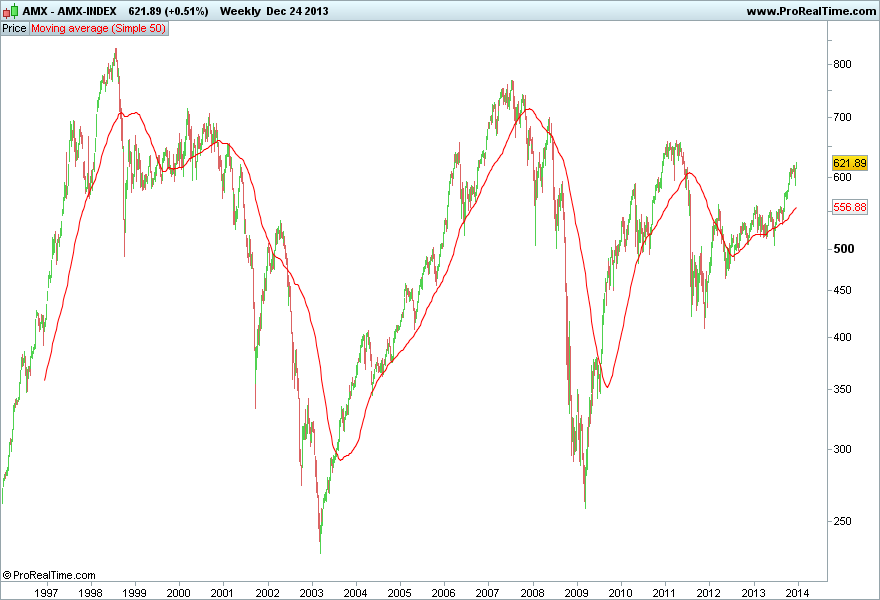Click the yellow 621.89 price tag
880x600 pixels.
[850, 163]
